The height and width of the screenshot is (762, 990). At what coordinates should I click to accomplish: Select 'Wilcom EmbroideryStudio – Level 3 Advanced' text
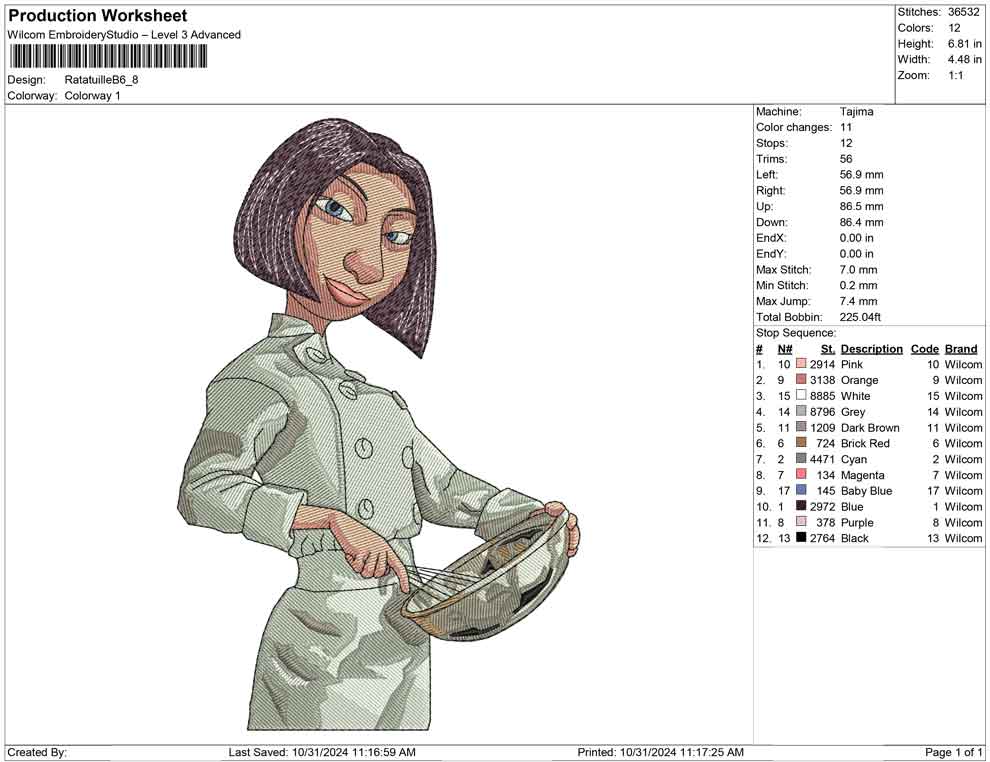click(x=124, y=35)
